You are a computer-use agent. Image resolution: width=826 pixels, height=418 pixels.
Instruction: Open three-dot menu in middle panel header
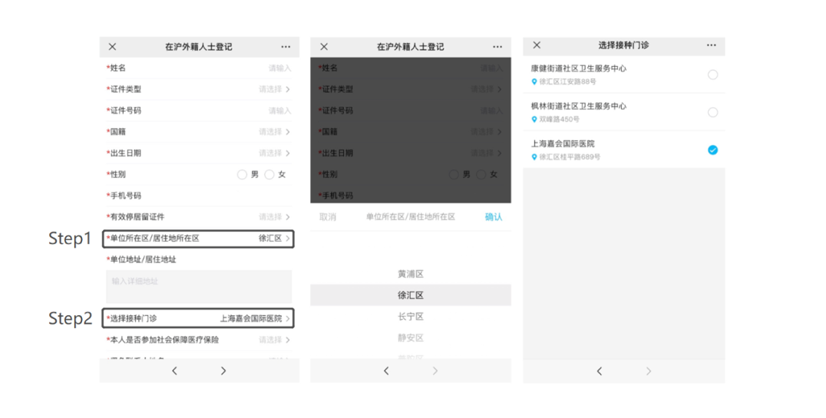point(498,47)
